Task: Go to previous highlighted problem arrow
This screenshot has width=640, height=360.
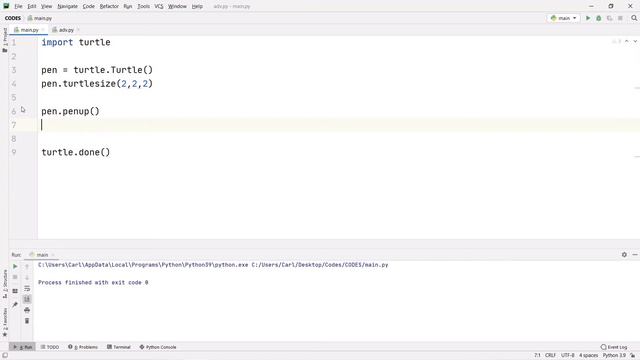Action: tap(627, 42)
